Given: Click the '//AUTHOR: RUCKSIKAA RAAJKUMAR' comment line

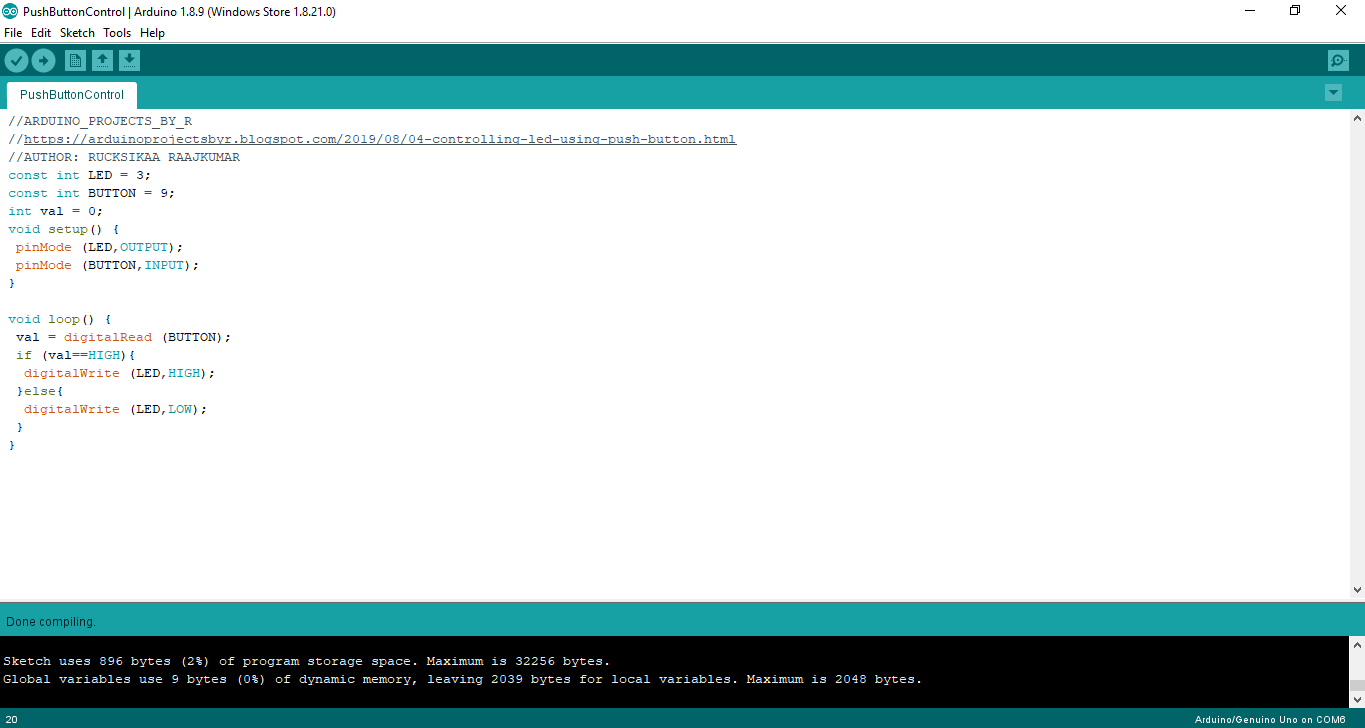Looking at the screenshot, I should point(124,157).
